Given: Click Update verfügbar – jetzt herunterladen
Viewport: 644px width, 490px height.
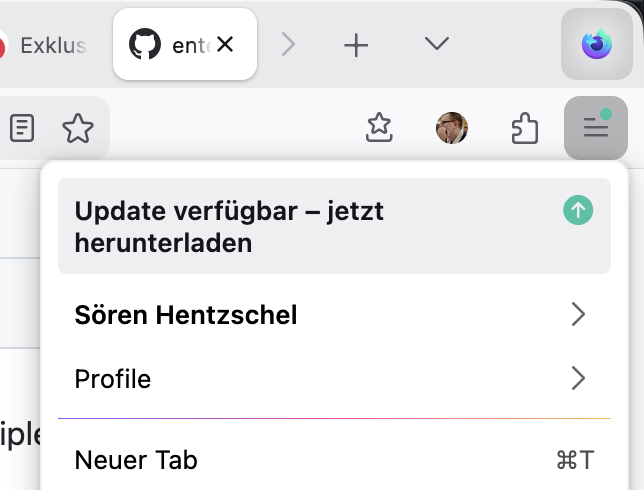Looking at the screenshot, I should pos(230,226).
